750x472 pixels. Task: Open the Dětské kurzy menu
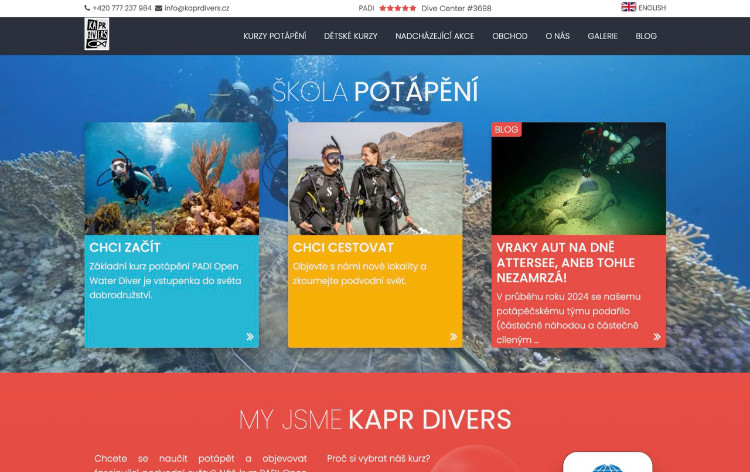[350, 36]
